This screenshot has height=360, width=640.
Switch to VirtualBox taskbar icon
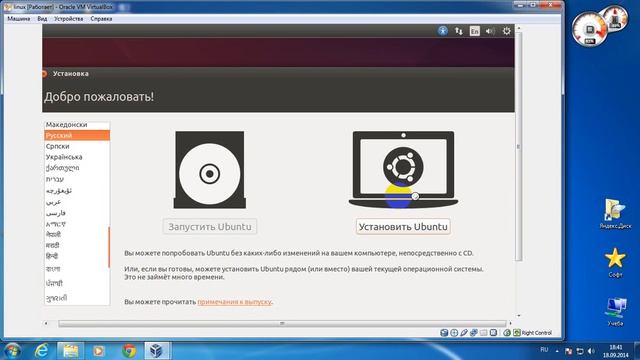coord(157,351)
